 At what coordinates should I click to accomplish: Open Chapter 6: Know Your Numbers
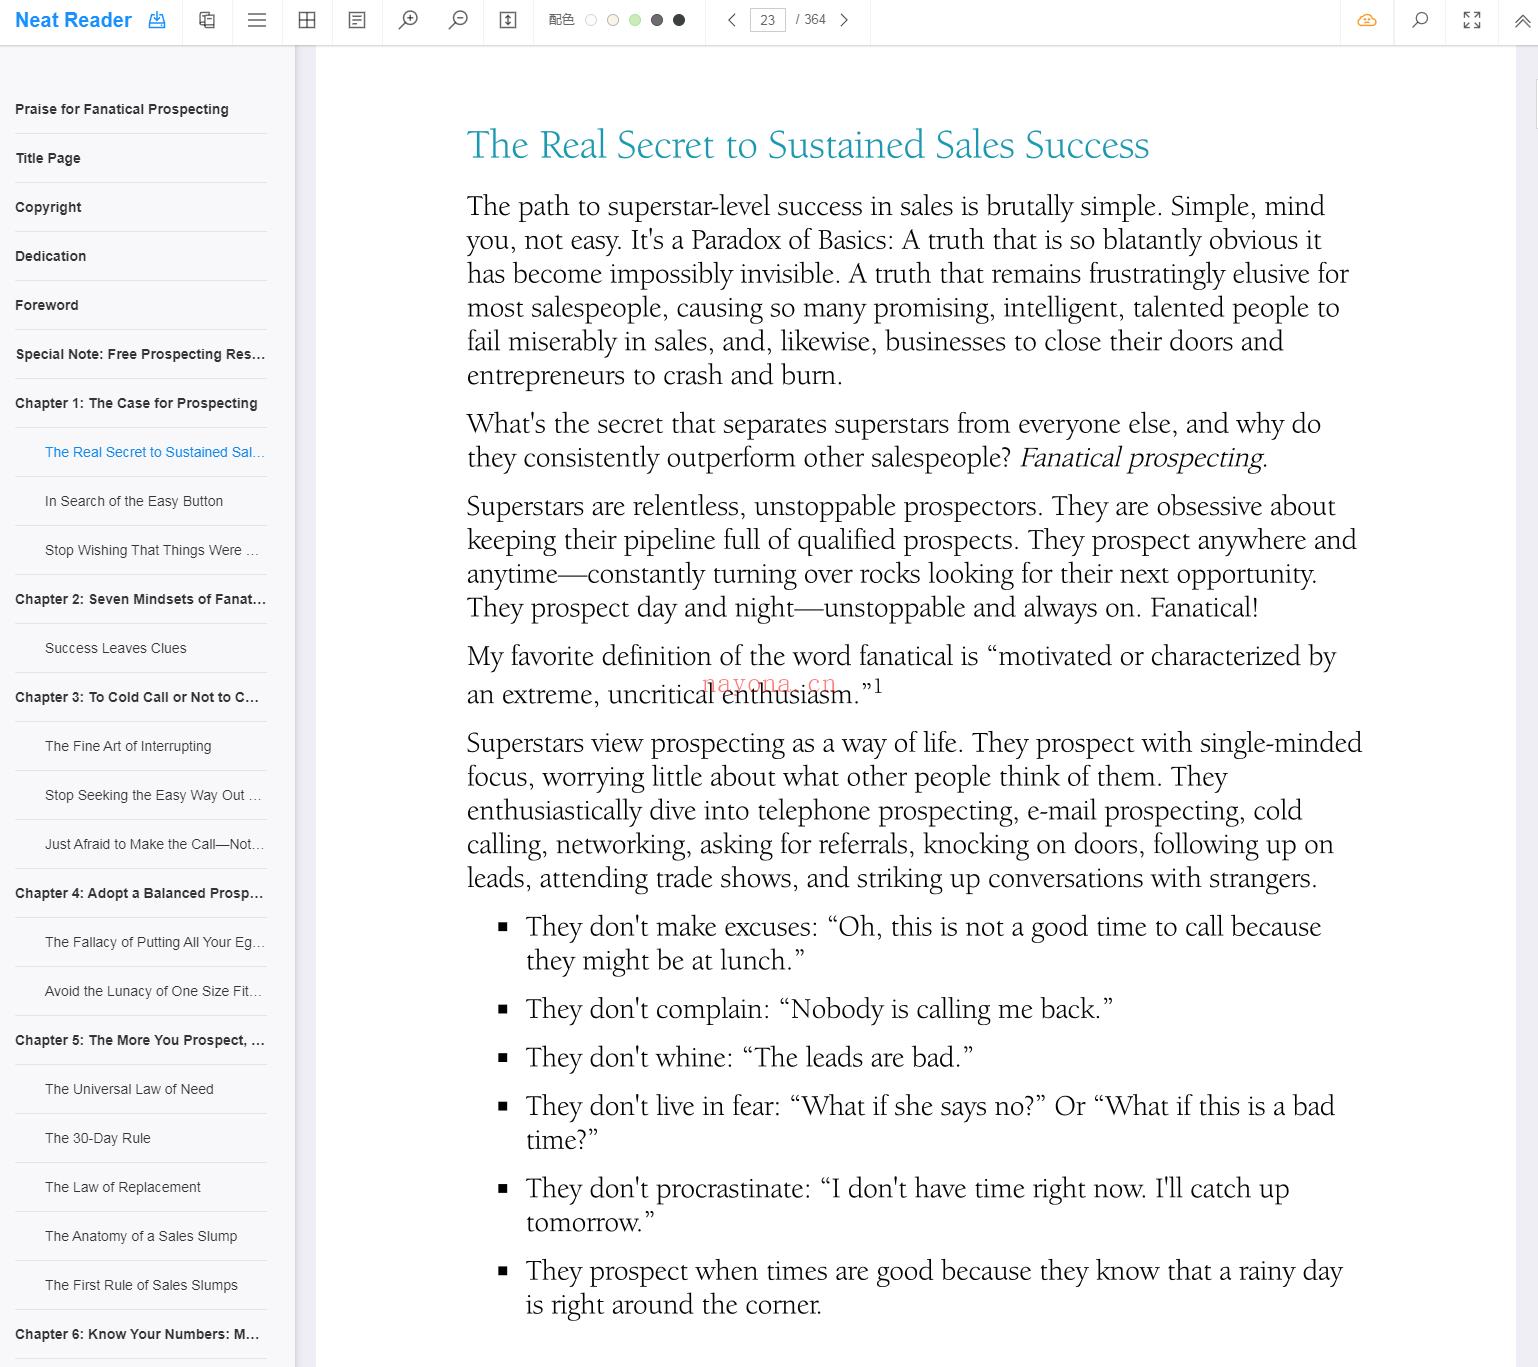click(x=137, y=1334)
